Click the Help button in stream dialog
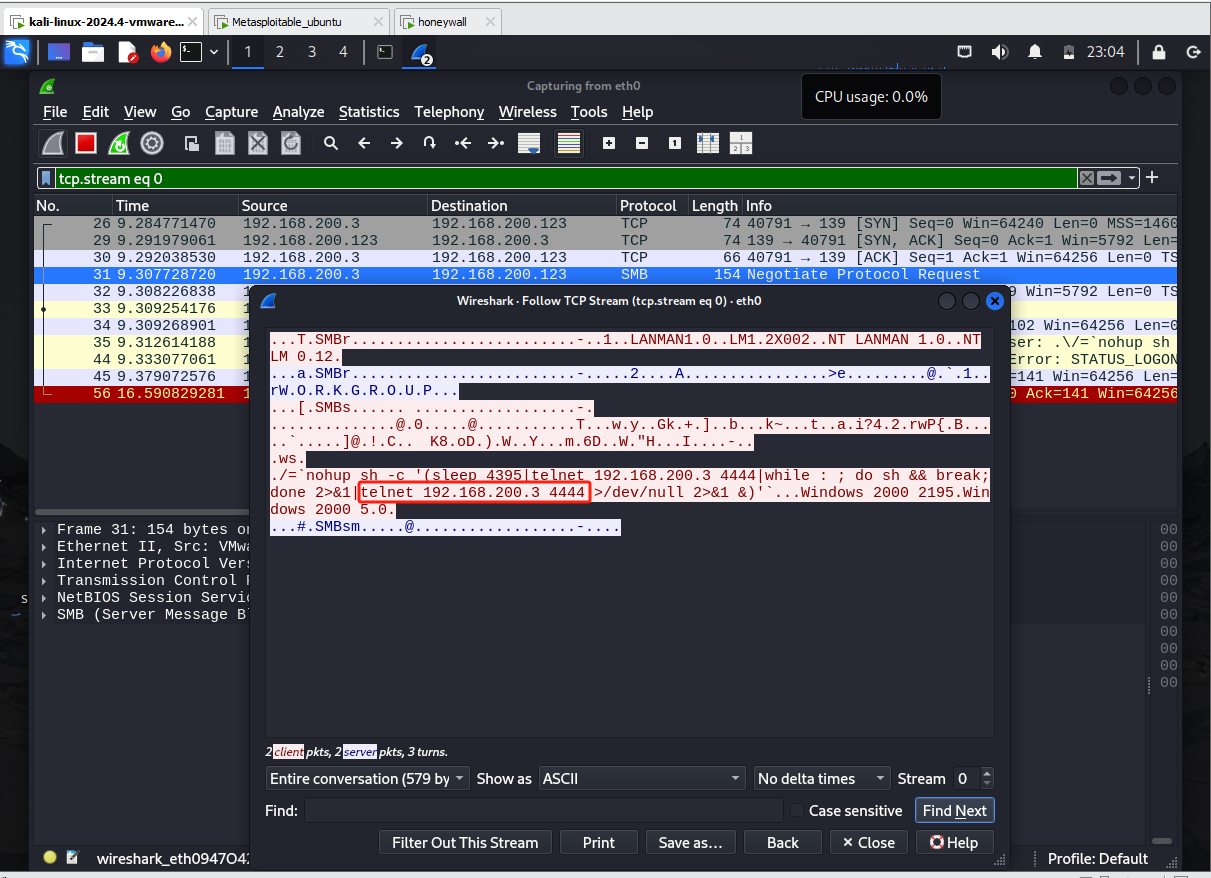Screen dimensions: 1211x878 [954, 843]
